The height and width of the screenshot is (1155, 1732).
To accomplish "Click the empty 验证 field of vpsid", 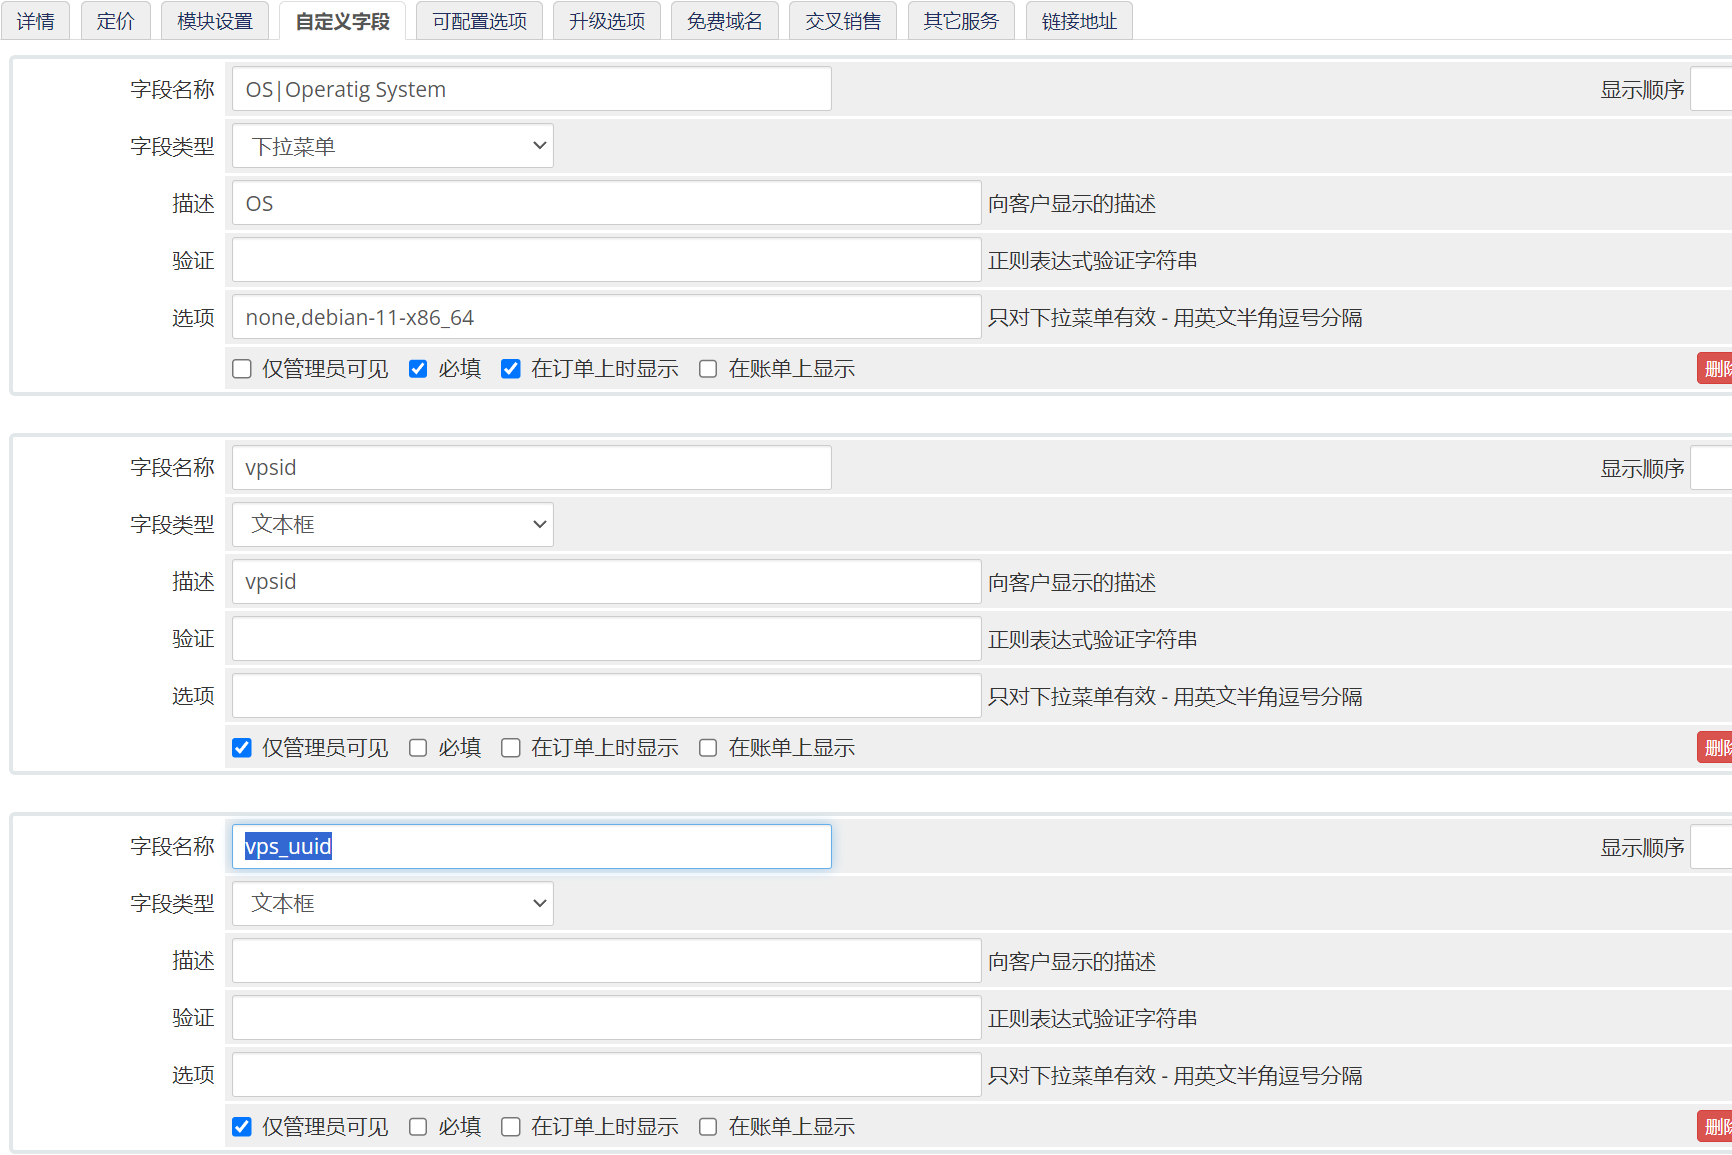I will [607, 639].
